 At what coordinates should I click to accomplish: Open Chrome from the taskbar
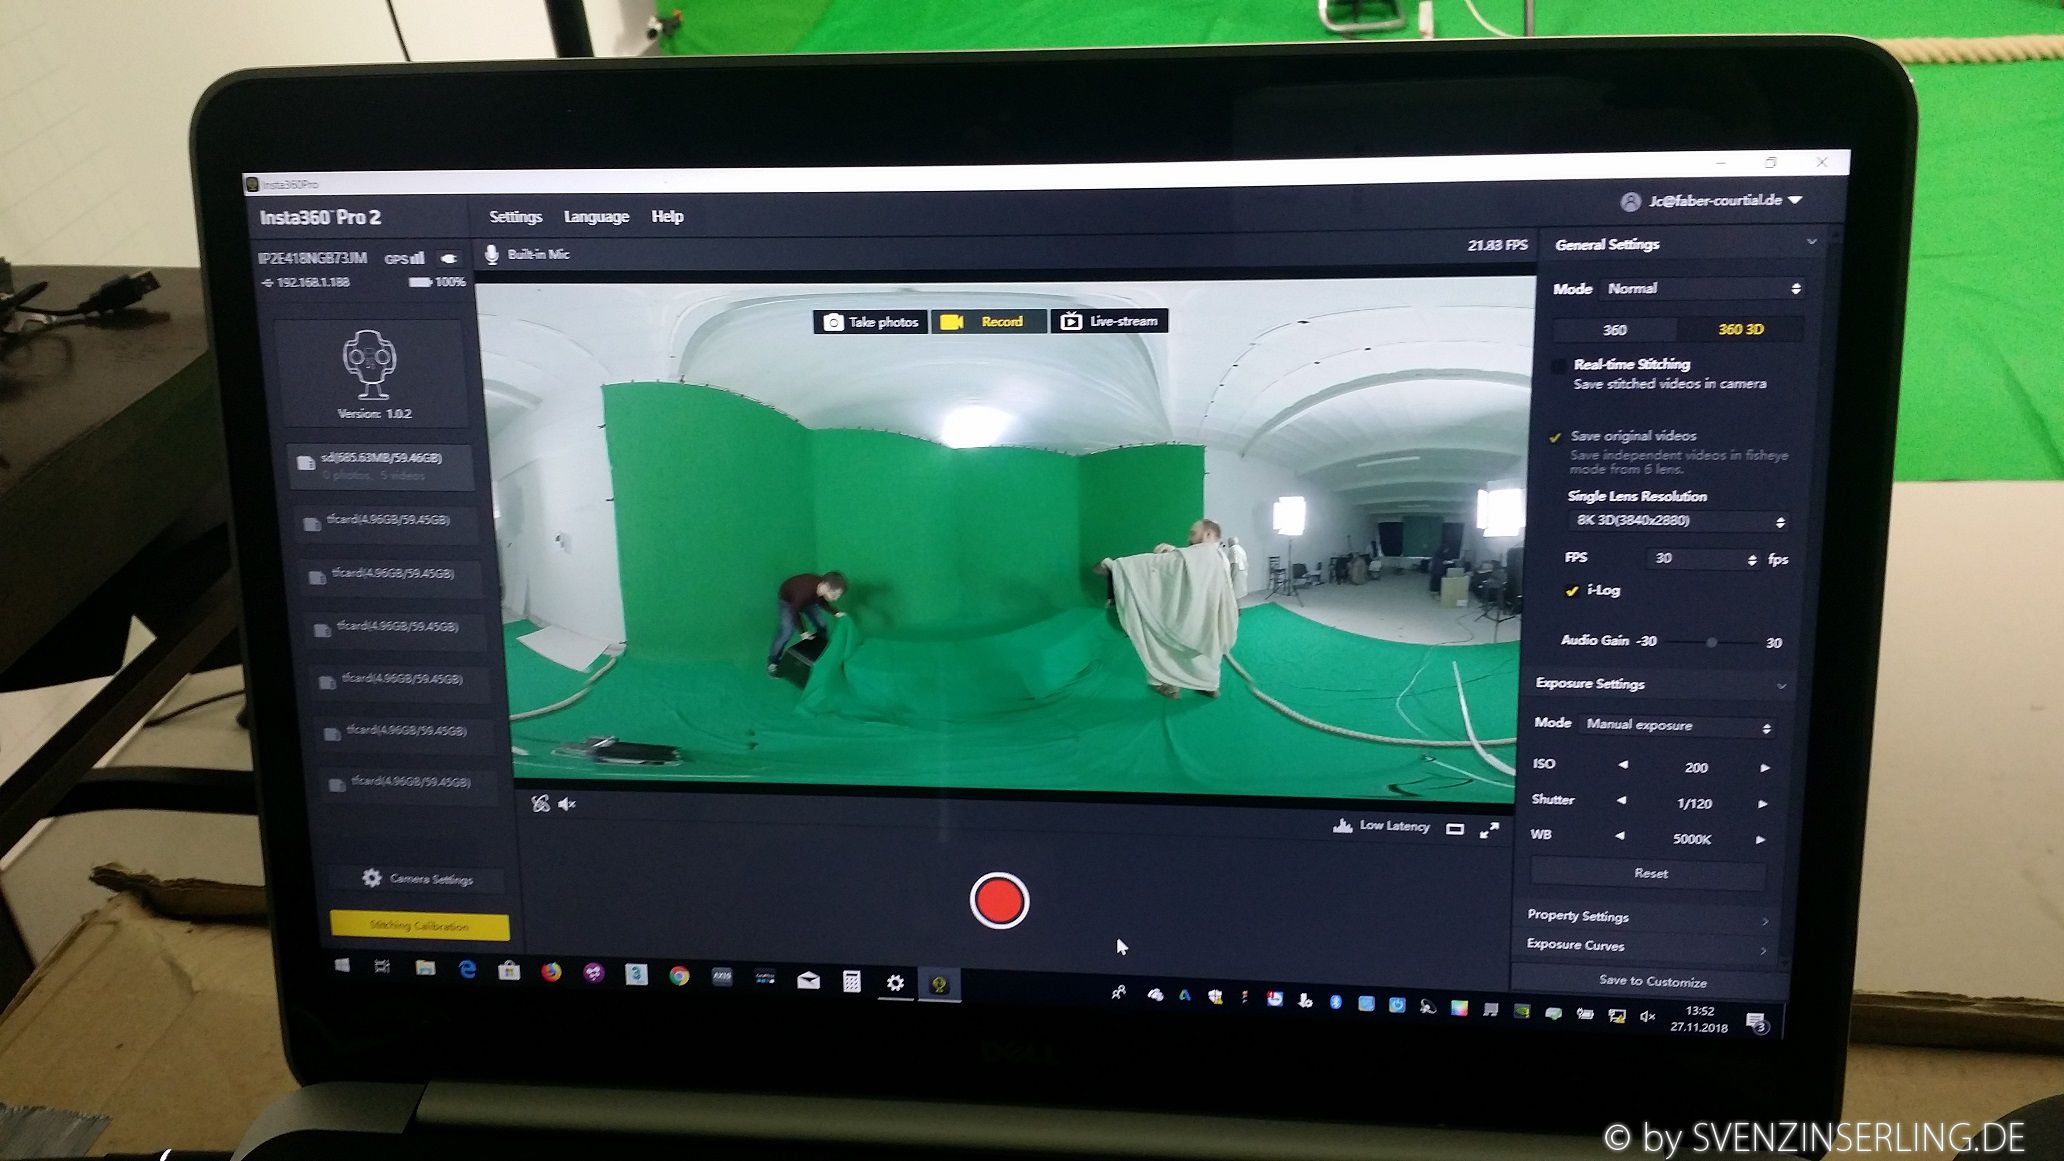pos(679,976)
